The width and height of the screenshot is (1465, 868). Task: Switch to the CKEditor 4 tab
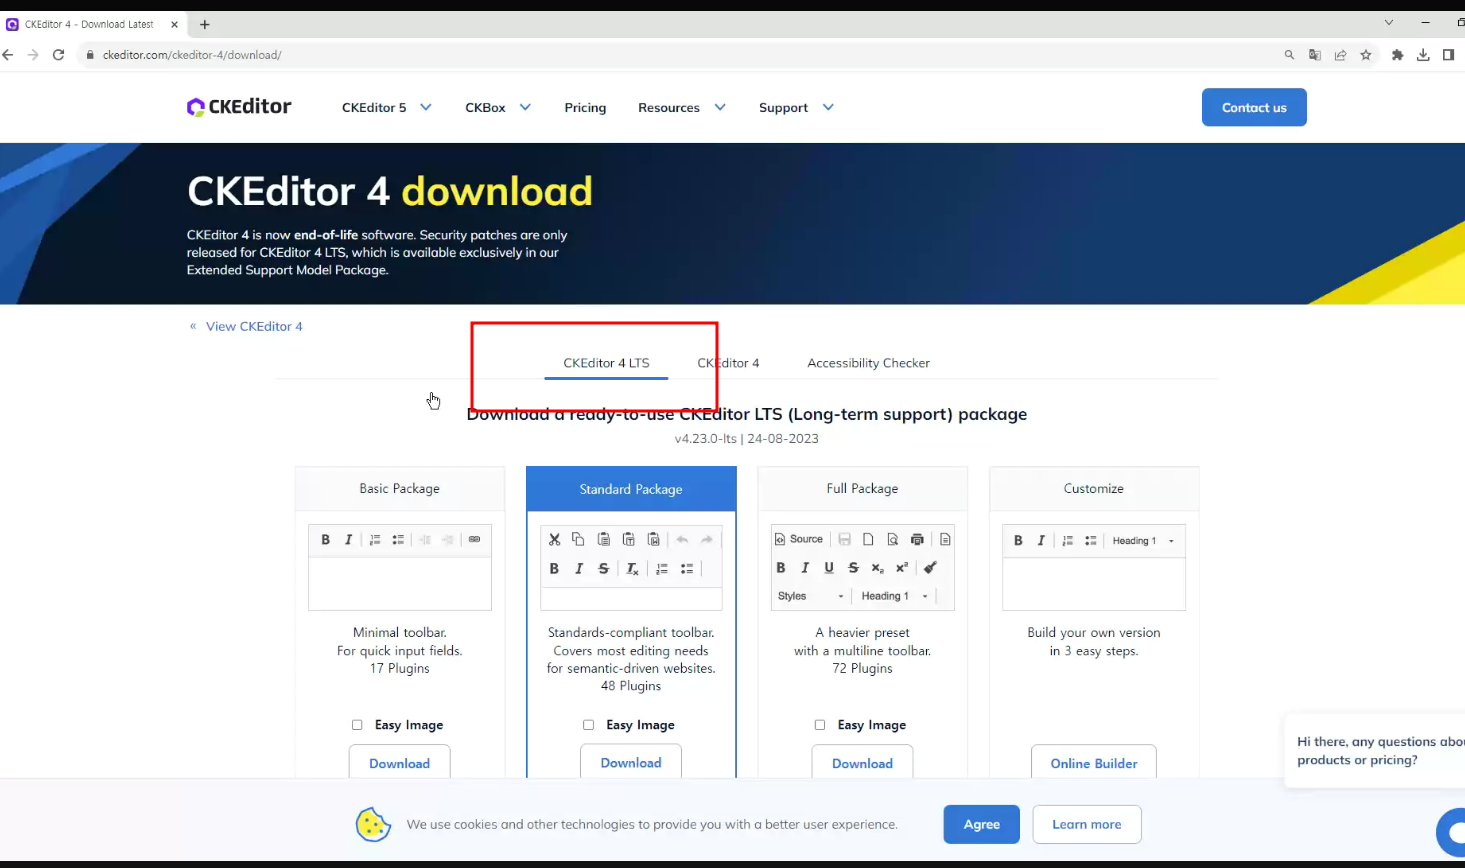pyautogui.click(x=728, y=363)
